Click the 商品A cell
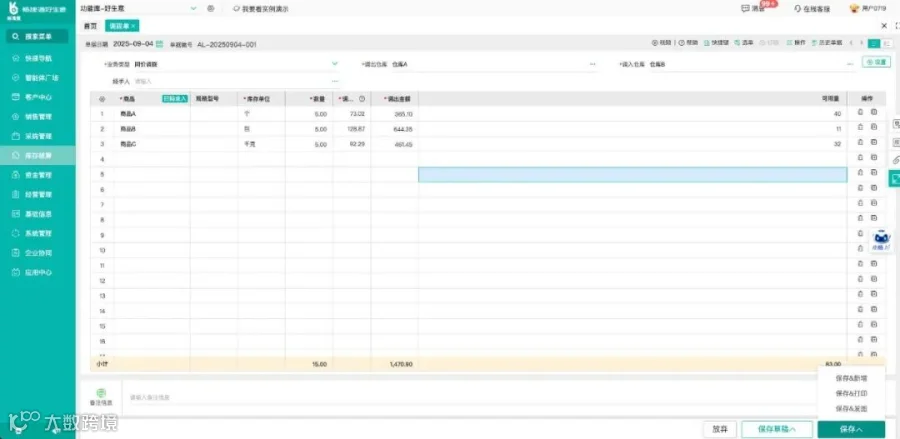Viewport: 900px width, 439px height. 152,114
